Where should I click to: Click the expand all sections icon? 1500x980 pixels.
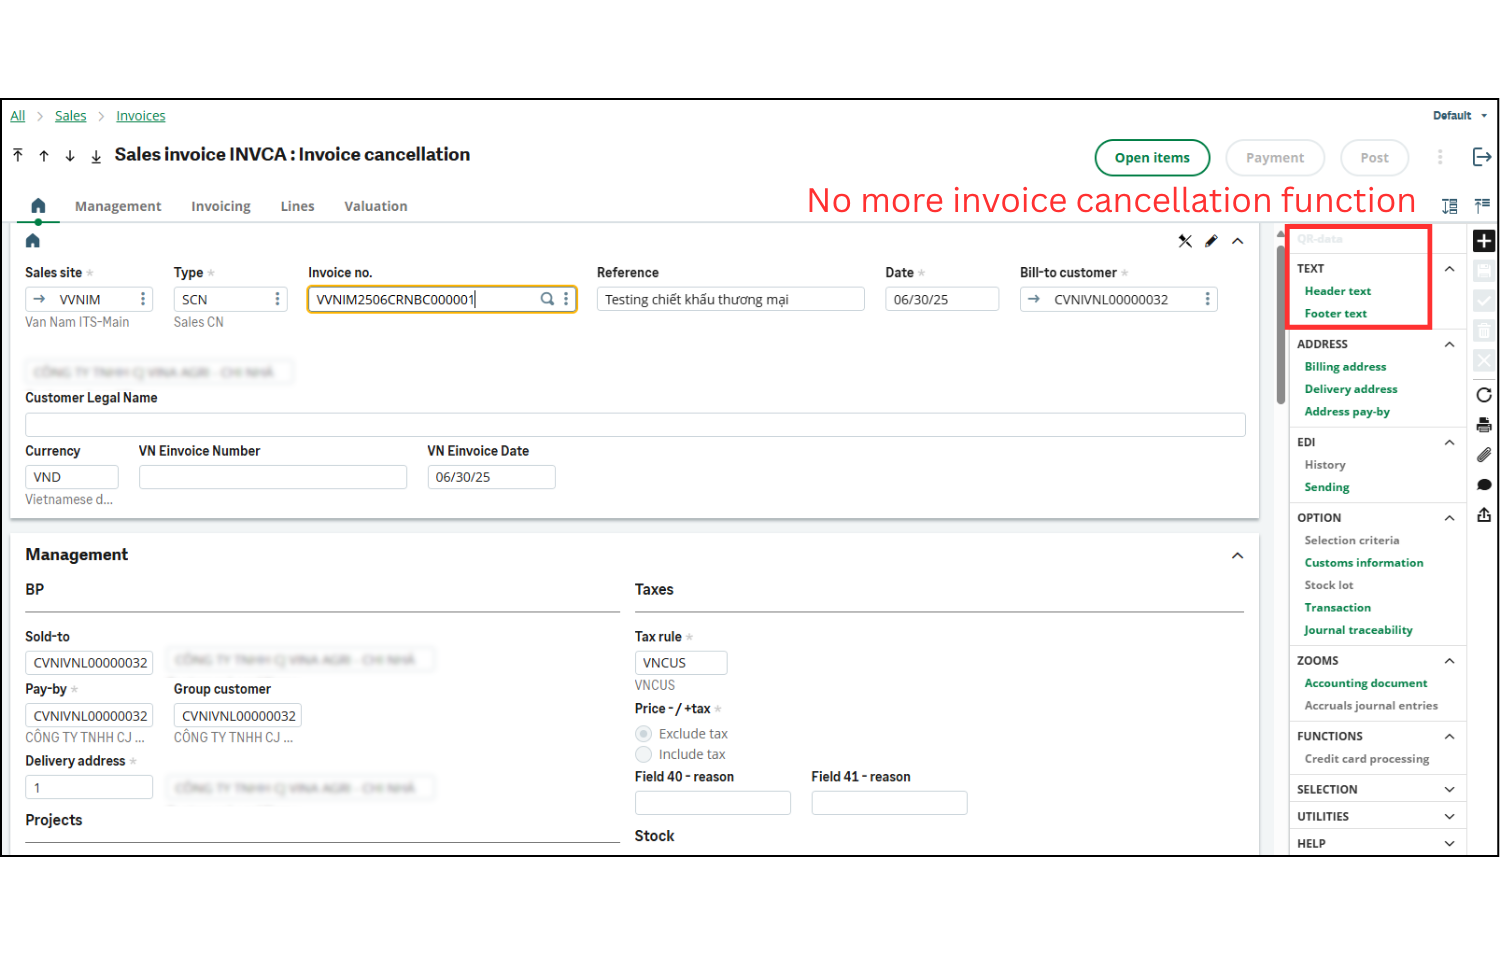point(1450,206)
